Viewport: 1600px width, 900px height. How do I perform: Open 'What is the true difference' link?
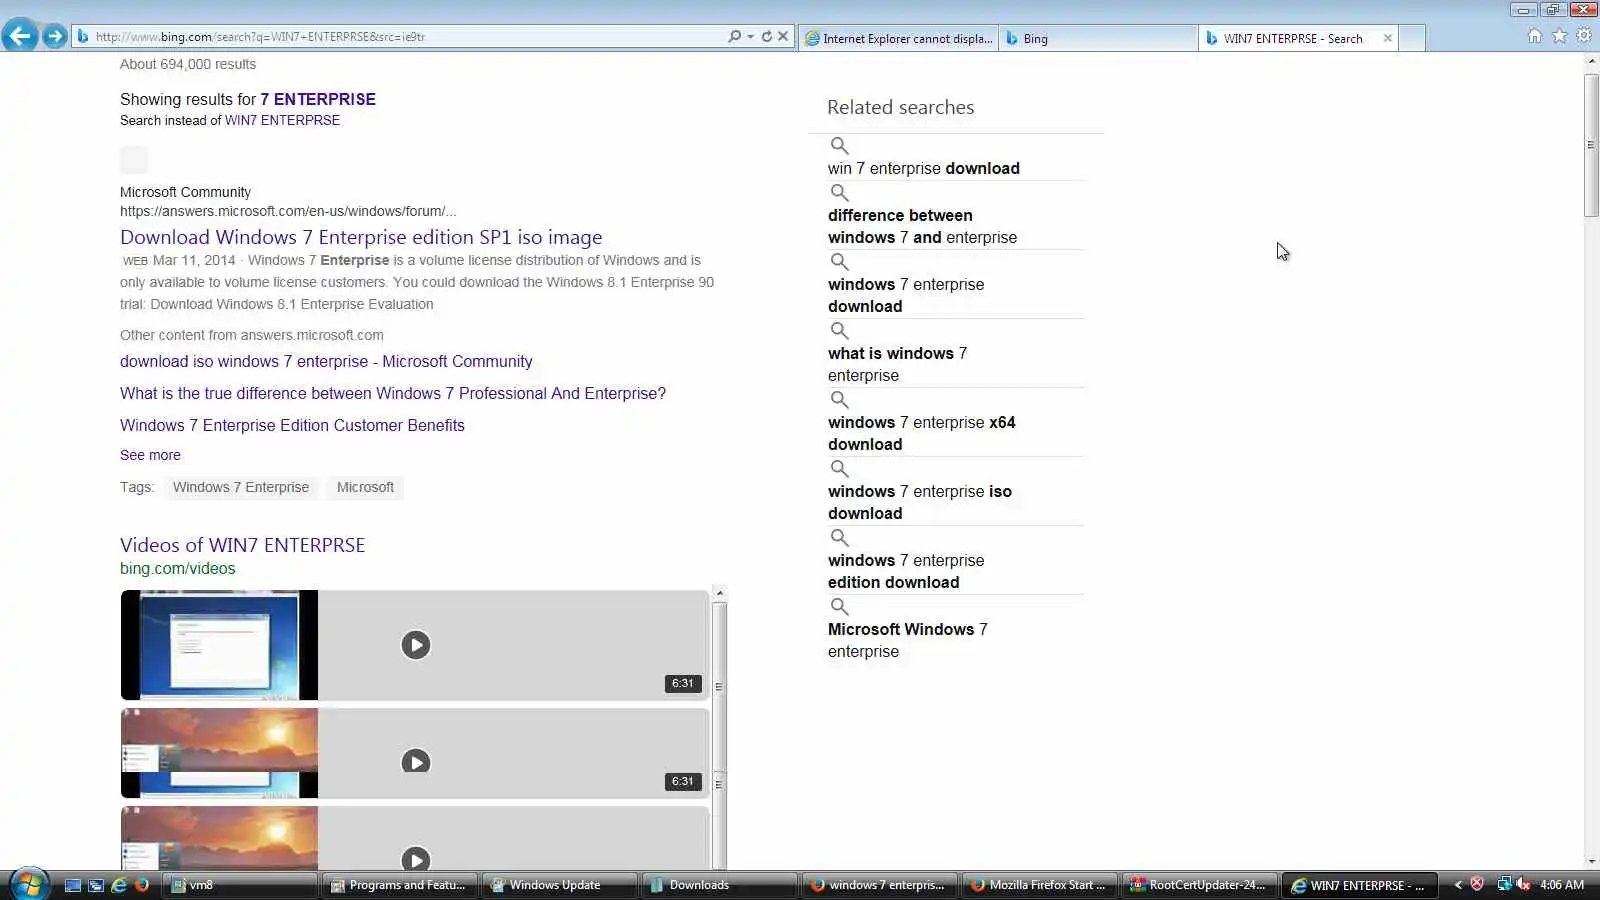point(393,393)
